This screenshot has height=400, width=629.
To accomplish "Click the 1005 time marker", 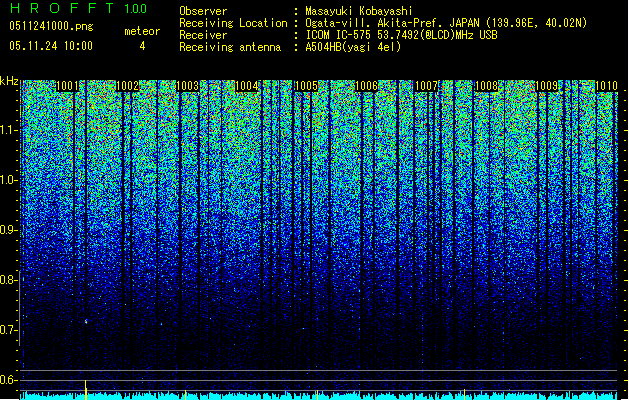I will click(307, 86).
